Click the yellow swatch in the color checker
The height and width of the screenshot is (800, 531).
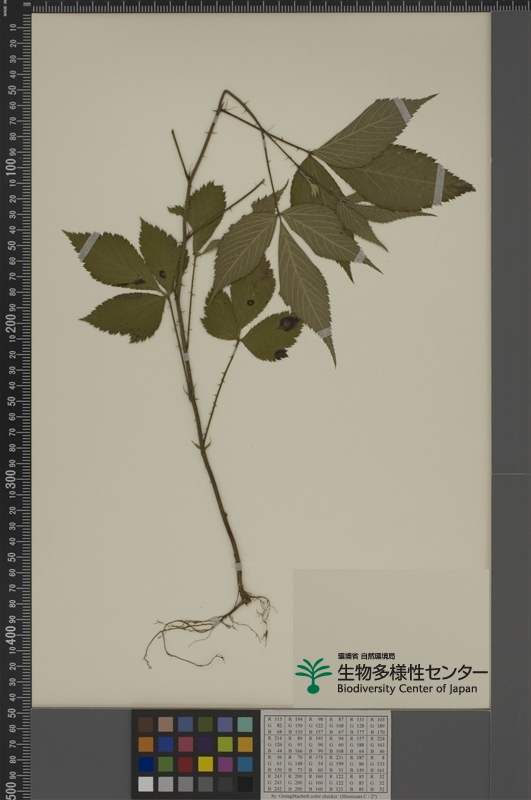click(x=205, y=764)
